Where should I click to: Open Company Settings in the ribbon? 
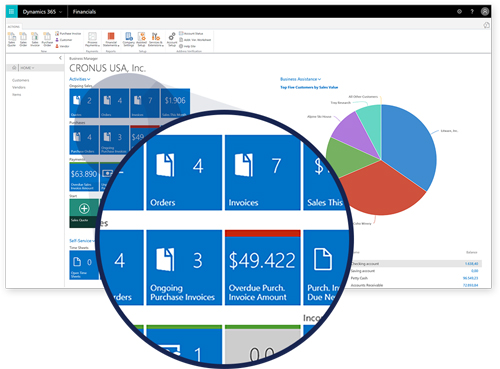(129, 39)
